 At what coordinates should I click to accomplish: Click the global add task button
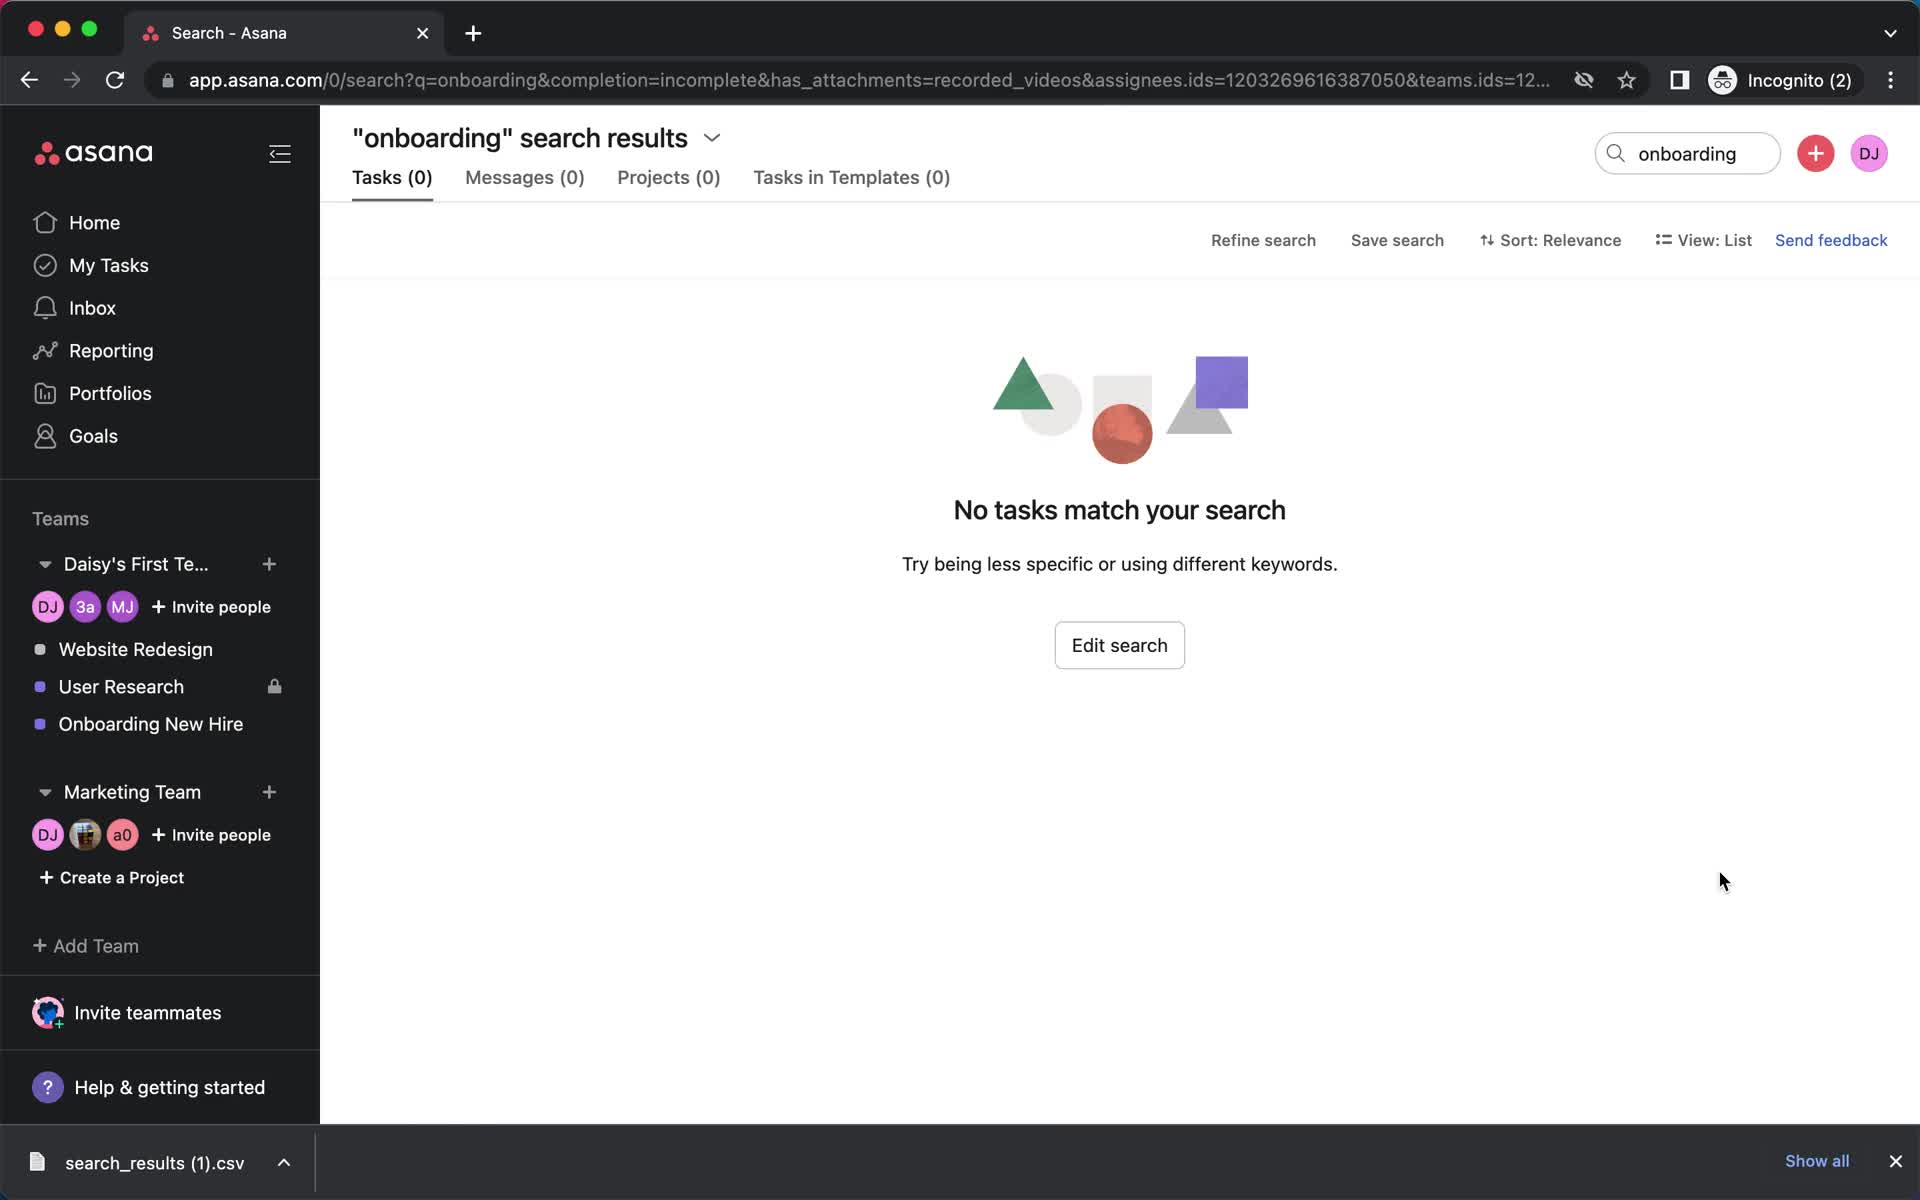[x=1815, y=152]
